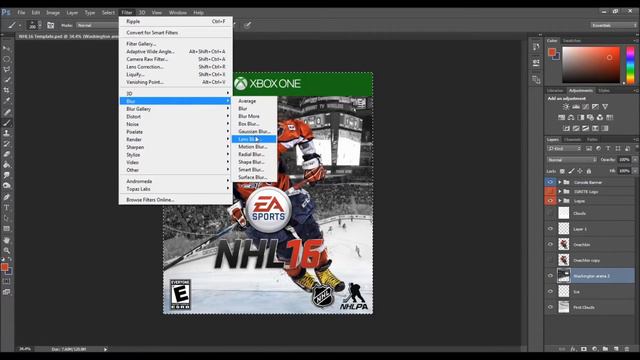Expand the second layer group

pyautogui.click(x=560, y=191)
